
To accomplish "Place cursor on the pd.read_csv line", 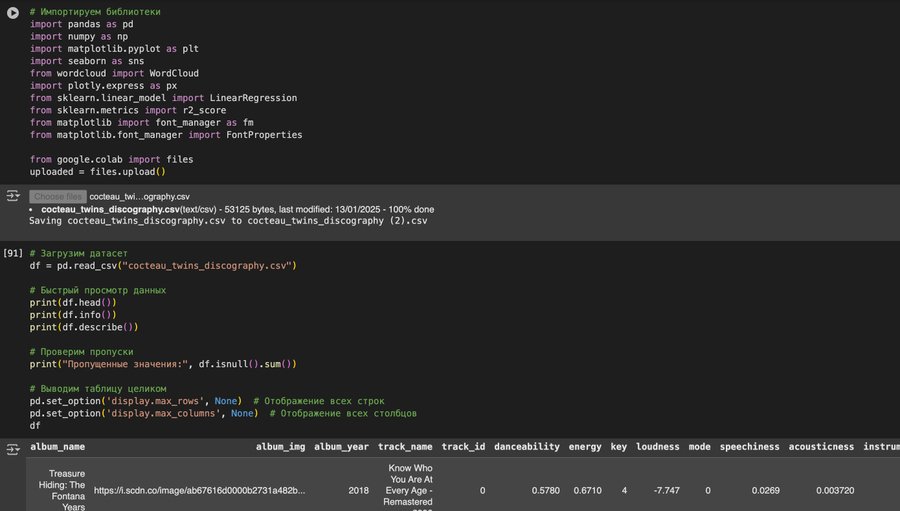I will pyautogui.click(x=163, y=266).
